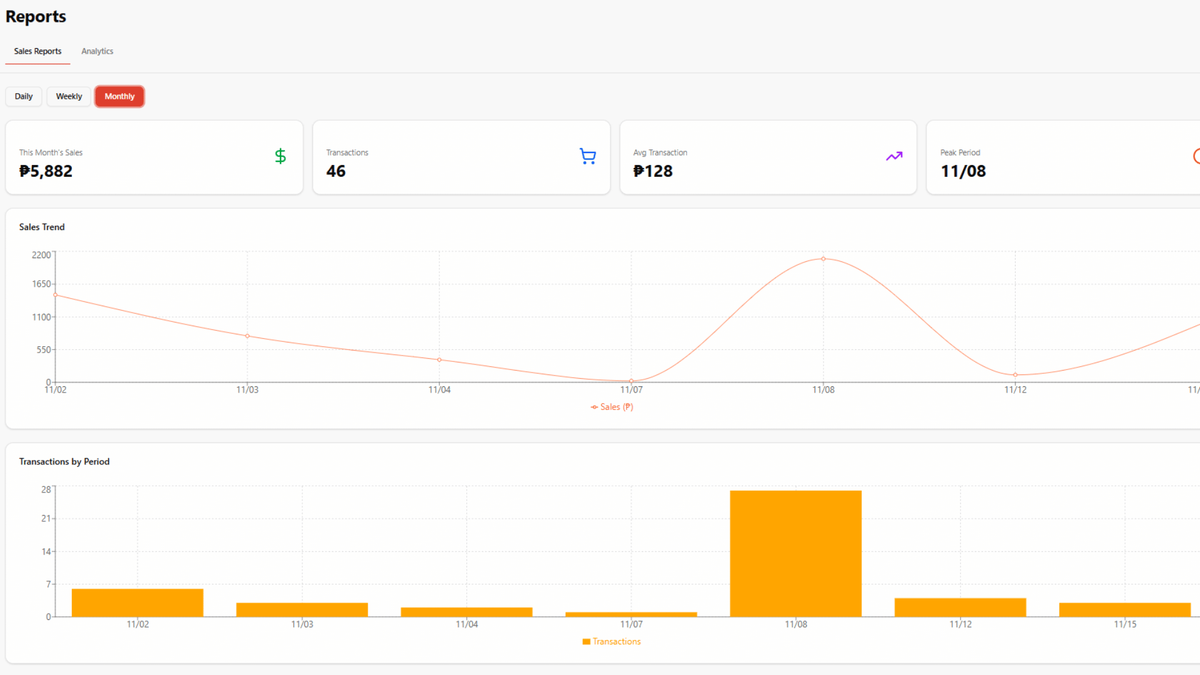Click the 2200 y-axis label
Image resolution: width=1200 pixels, height=675 pixels.
point(41,255)
